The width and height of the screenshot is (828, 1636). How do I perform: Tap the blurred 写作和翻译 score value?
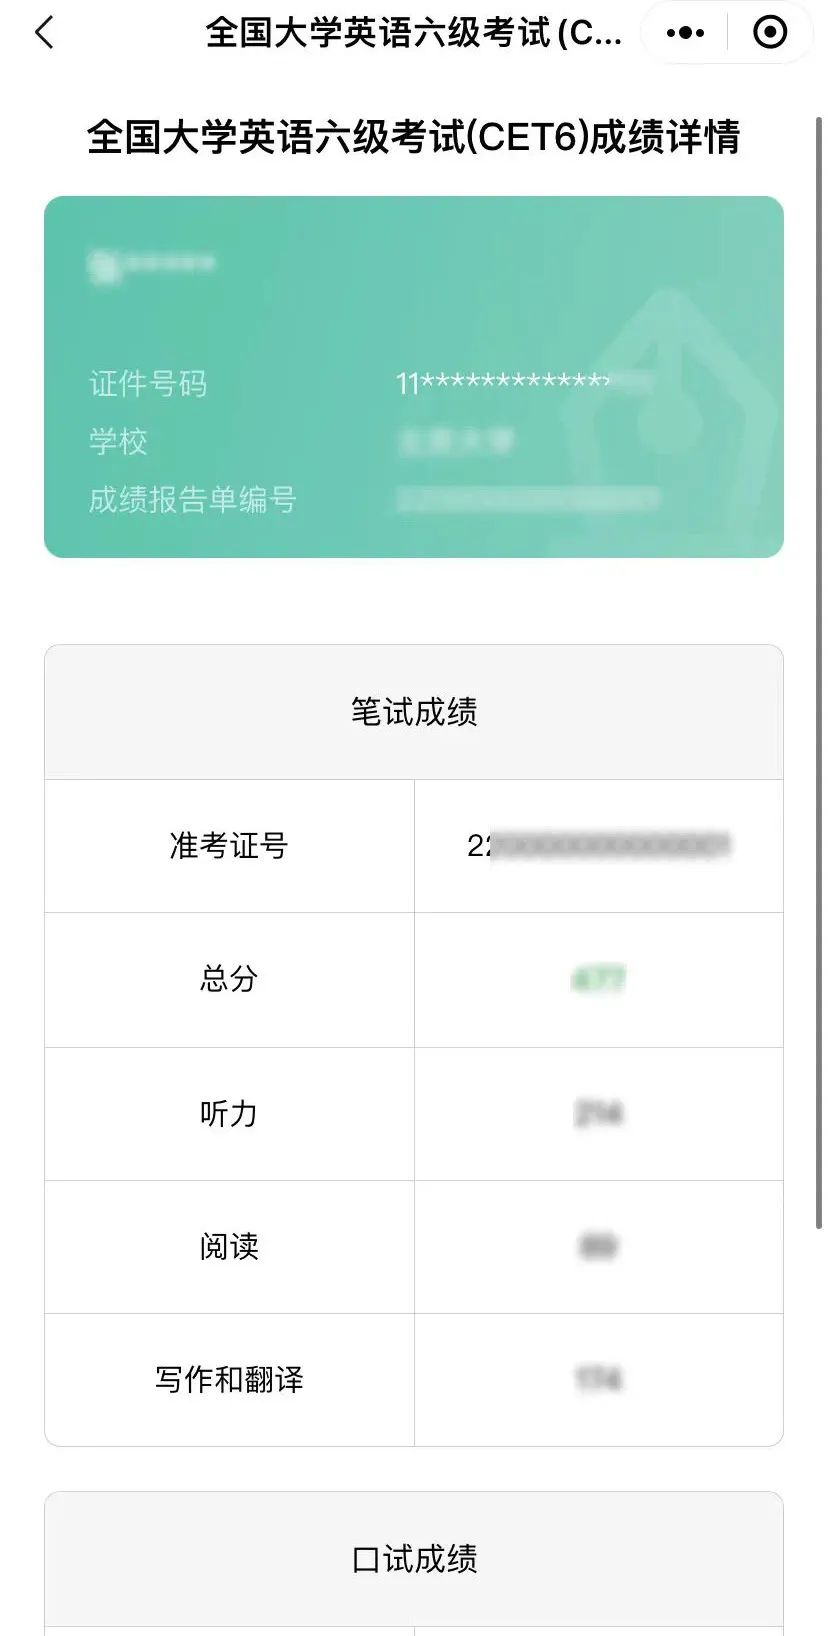598,1380
